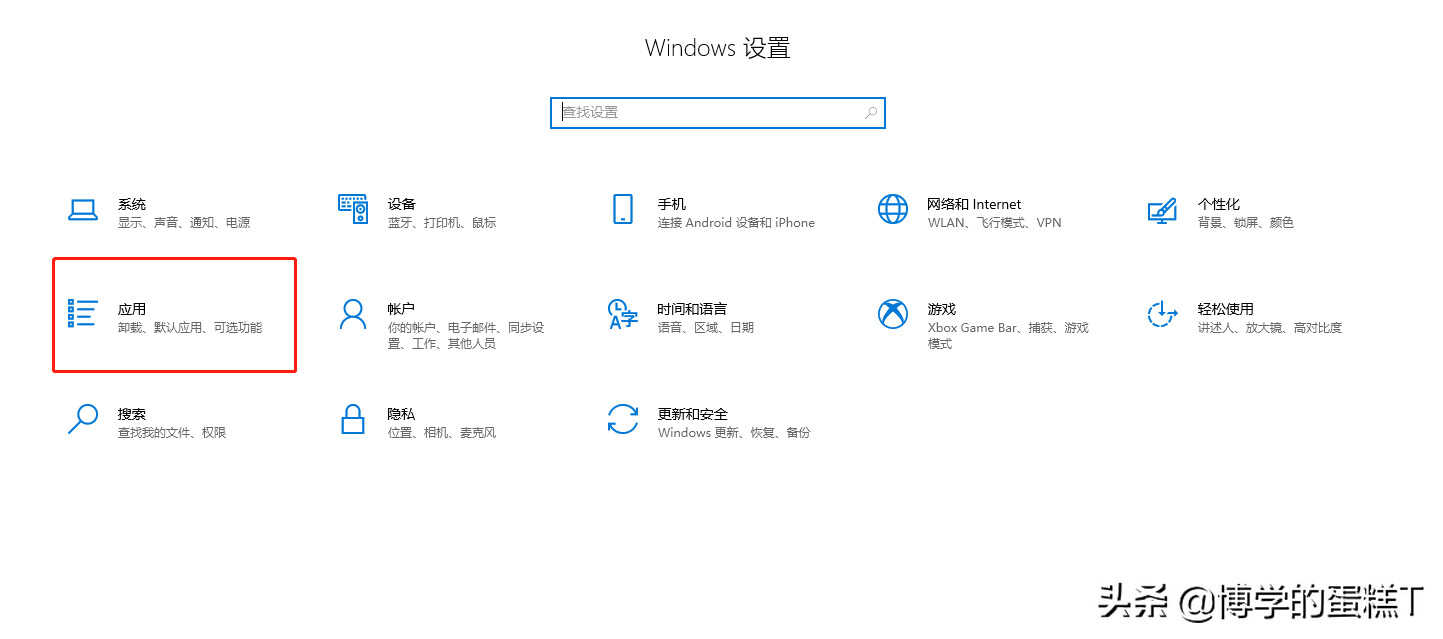Open the 设备 settings title

(x=402, y=204)
